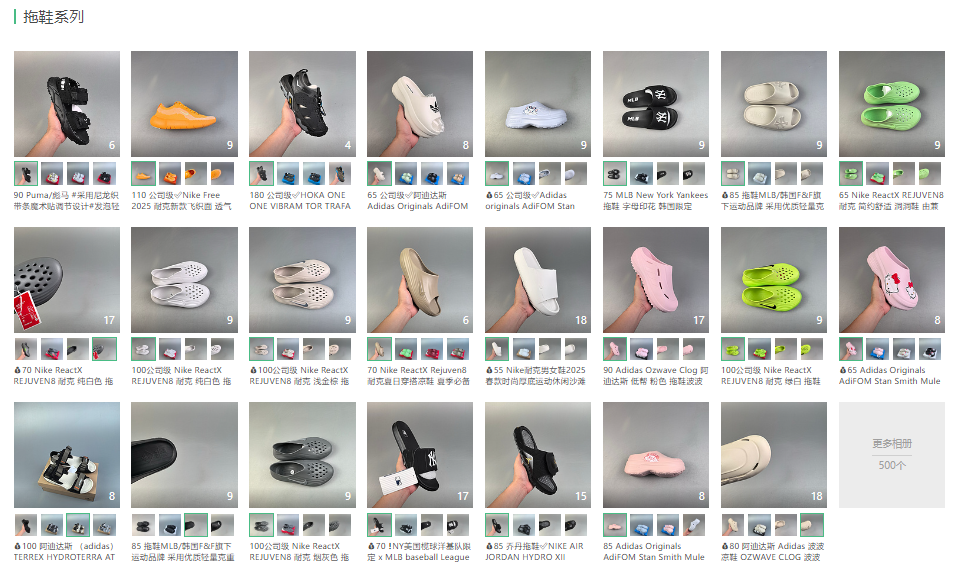Select the last small preview under red-tag clog album
This screenshot has height=572, width=977.
(x=104, y=349)
